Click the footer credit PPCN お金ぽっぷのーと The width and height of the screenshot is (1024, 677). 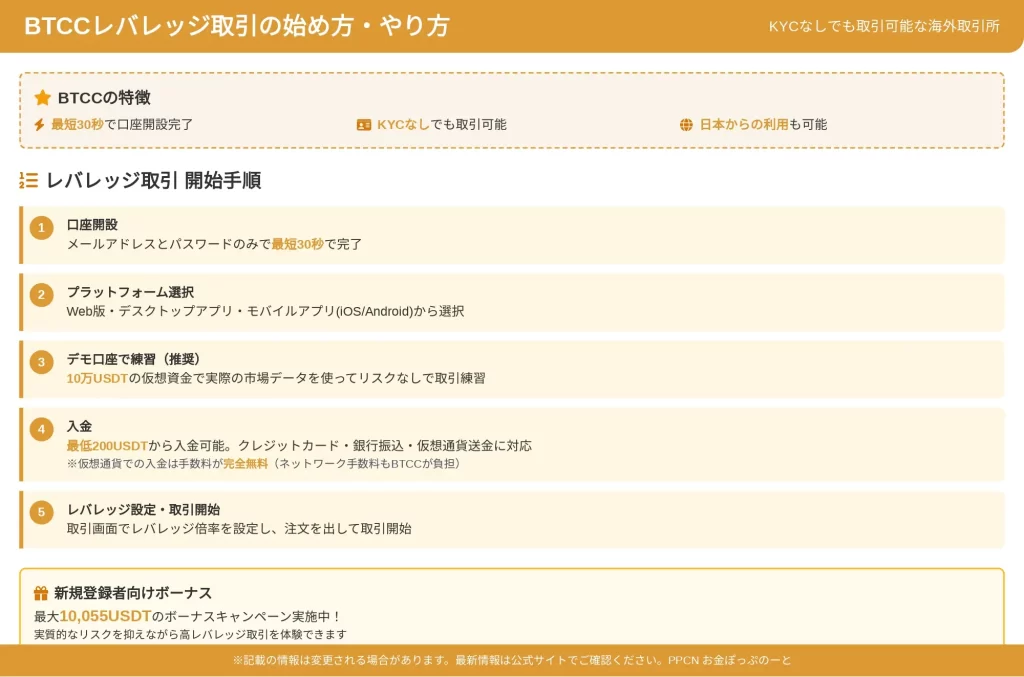click(729, 660)
